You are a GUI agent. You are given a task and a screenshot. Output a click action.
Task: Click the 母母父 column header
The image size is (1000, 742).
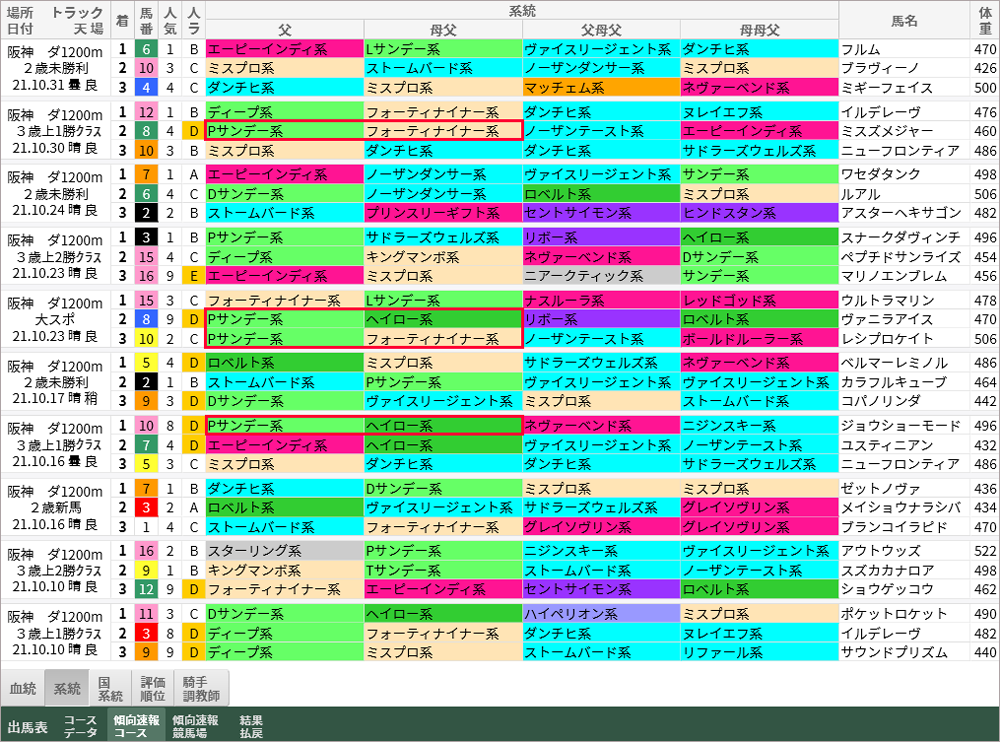pyautogui.click(x=759, y=29)
